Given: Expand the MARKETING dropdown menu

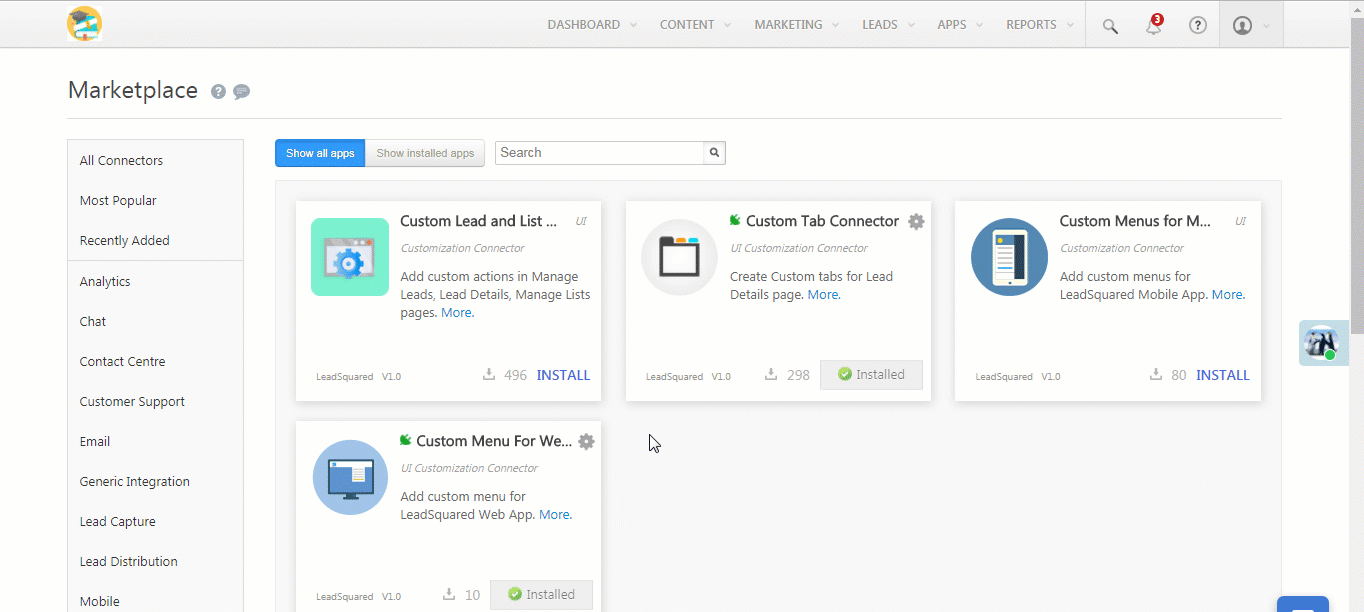Looking at the screenshot, I should (789, 24).
